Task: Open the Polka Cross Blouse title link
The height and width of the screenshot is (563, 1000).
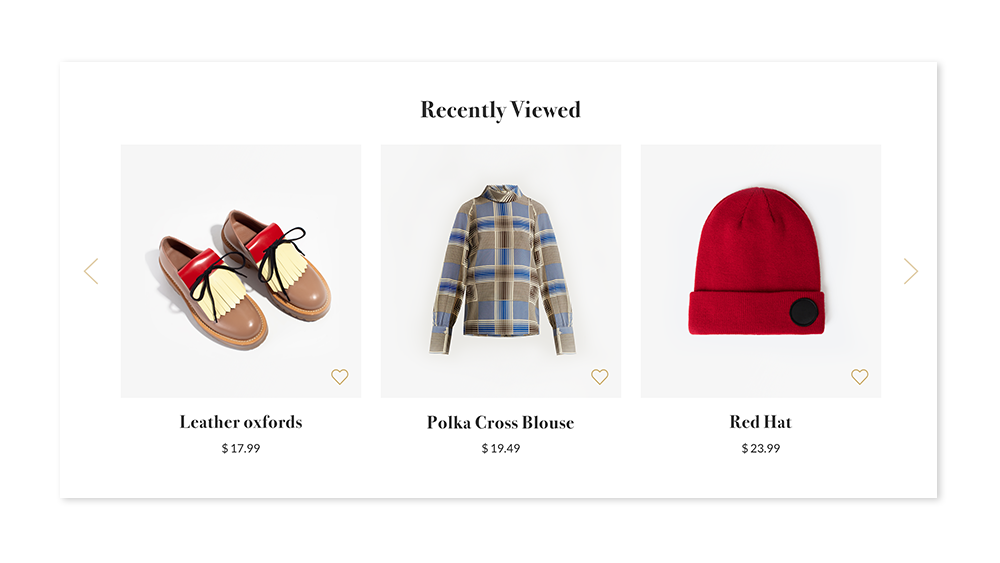Action: coord(501,422)
